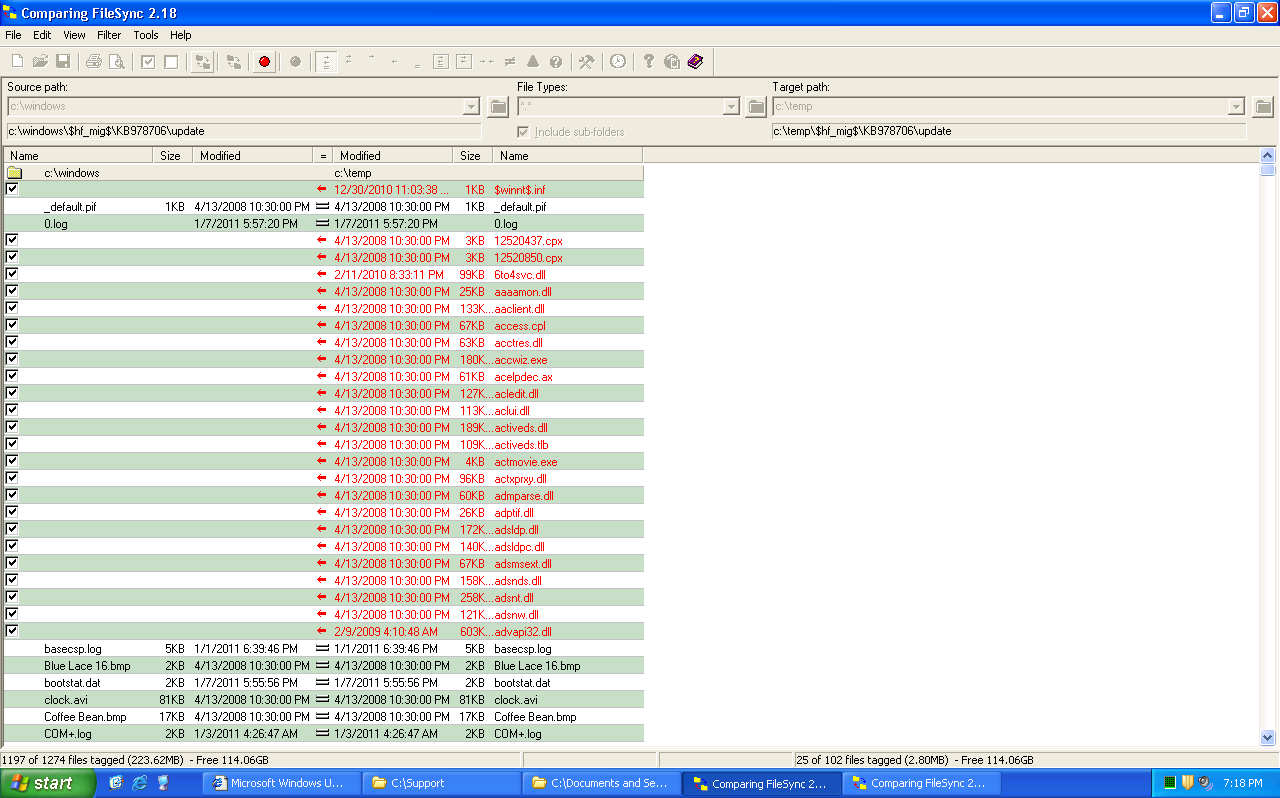Click the yellow security shield tray icon

[x=1188, y=782]
